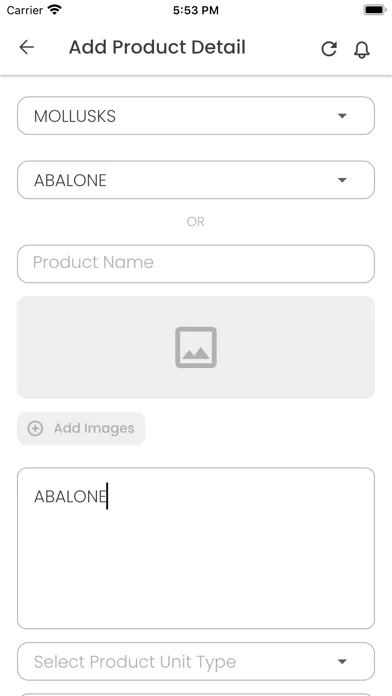The width and height of the screenshot is (392, 696).
Task: Open notifications via the bell icon
Action: (362, 50)
